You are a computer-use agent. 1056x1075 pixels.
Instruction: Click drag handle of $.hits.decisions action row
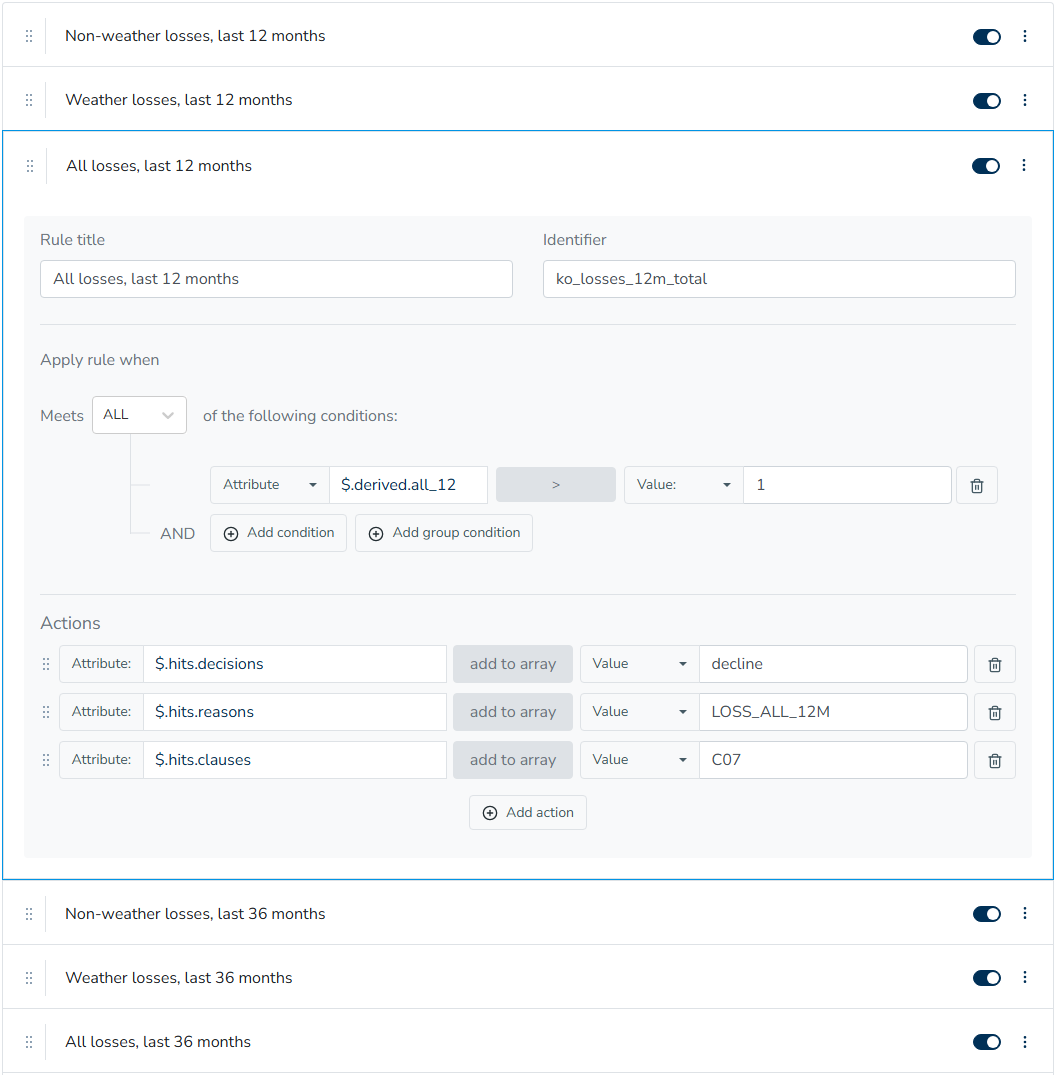pyautogui.click(x=46, y=664)
